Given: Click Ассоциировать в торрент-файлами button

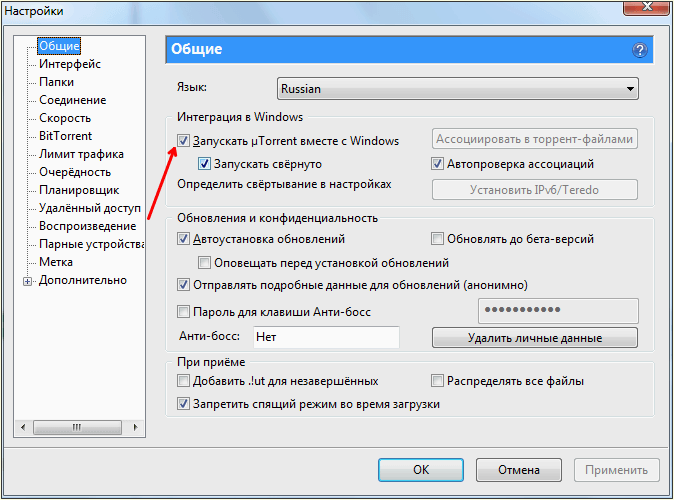Looking at the screenshot, I should [535, 139].
